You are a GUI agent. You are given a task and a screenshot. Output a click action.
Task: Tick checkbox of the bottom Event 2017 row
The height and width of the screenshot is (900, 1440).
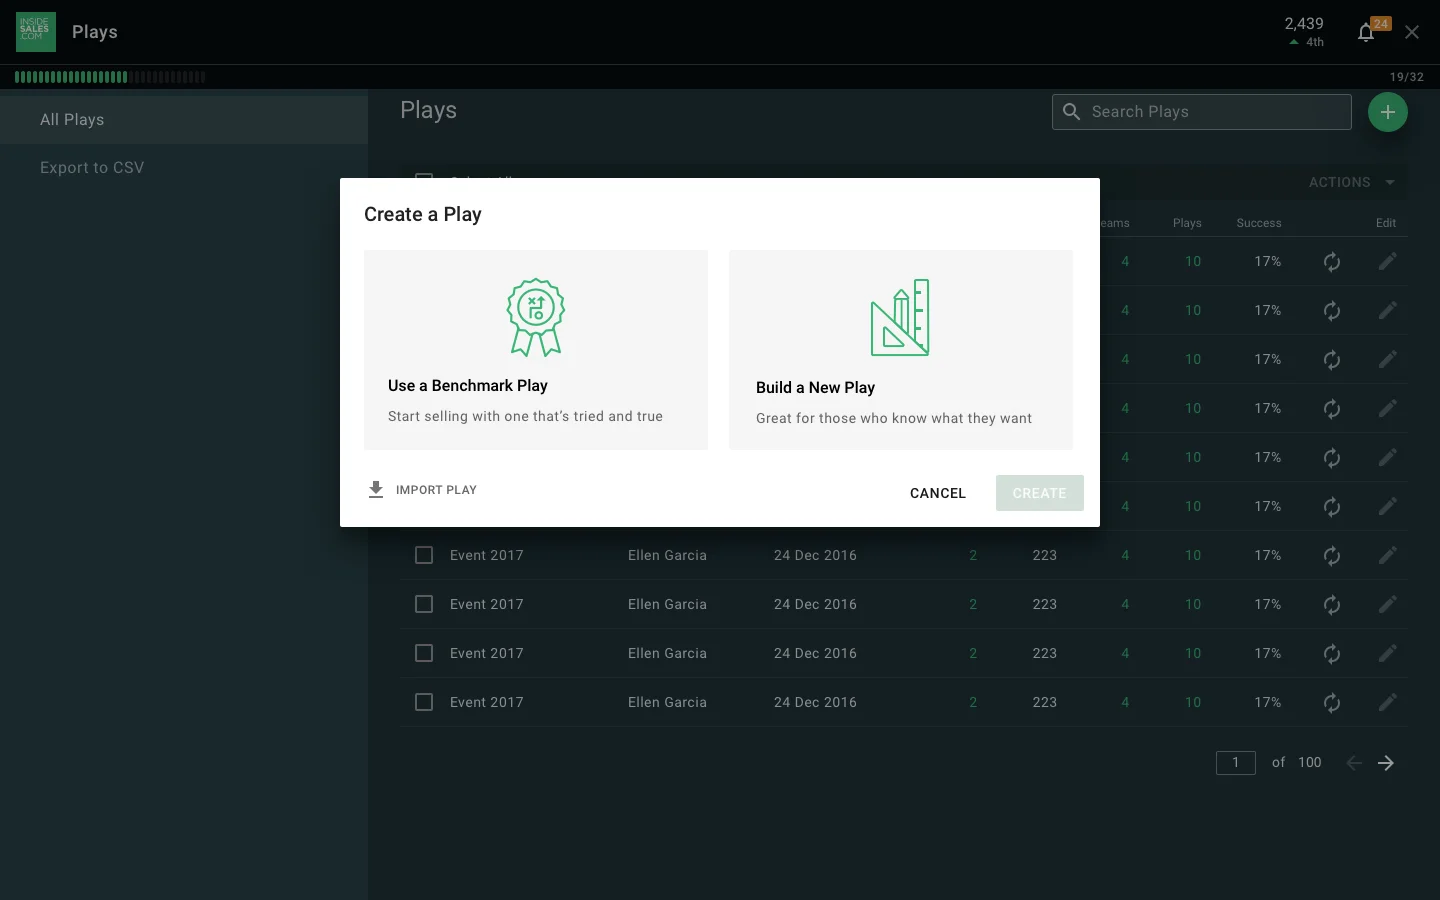pyautogui.click(x=424, y=703)
